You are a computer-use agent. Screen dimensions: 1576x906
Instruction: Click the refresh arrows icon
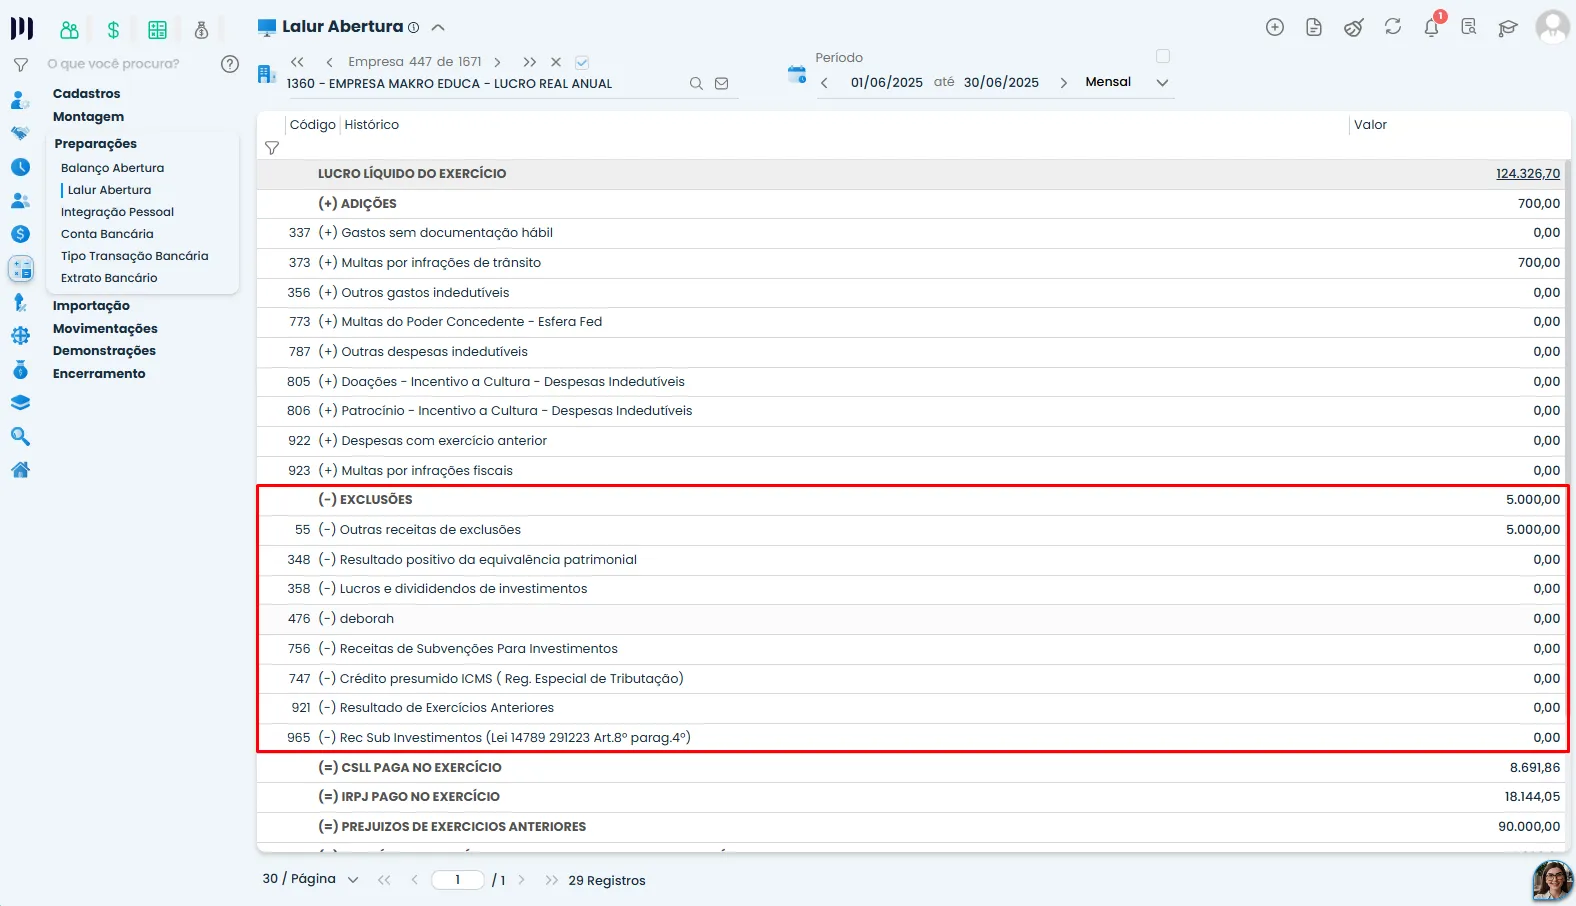tap(1393, 27)
